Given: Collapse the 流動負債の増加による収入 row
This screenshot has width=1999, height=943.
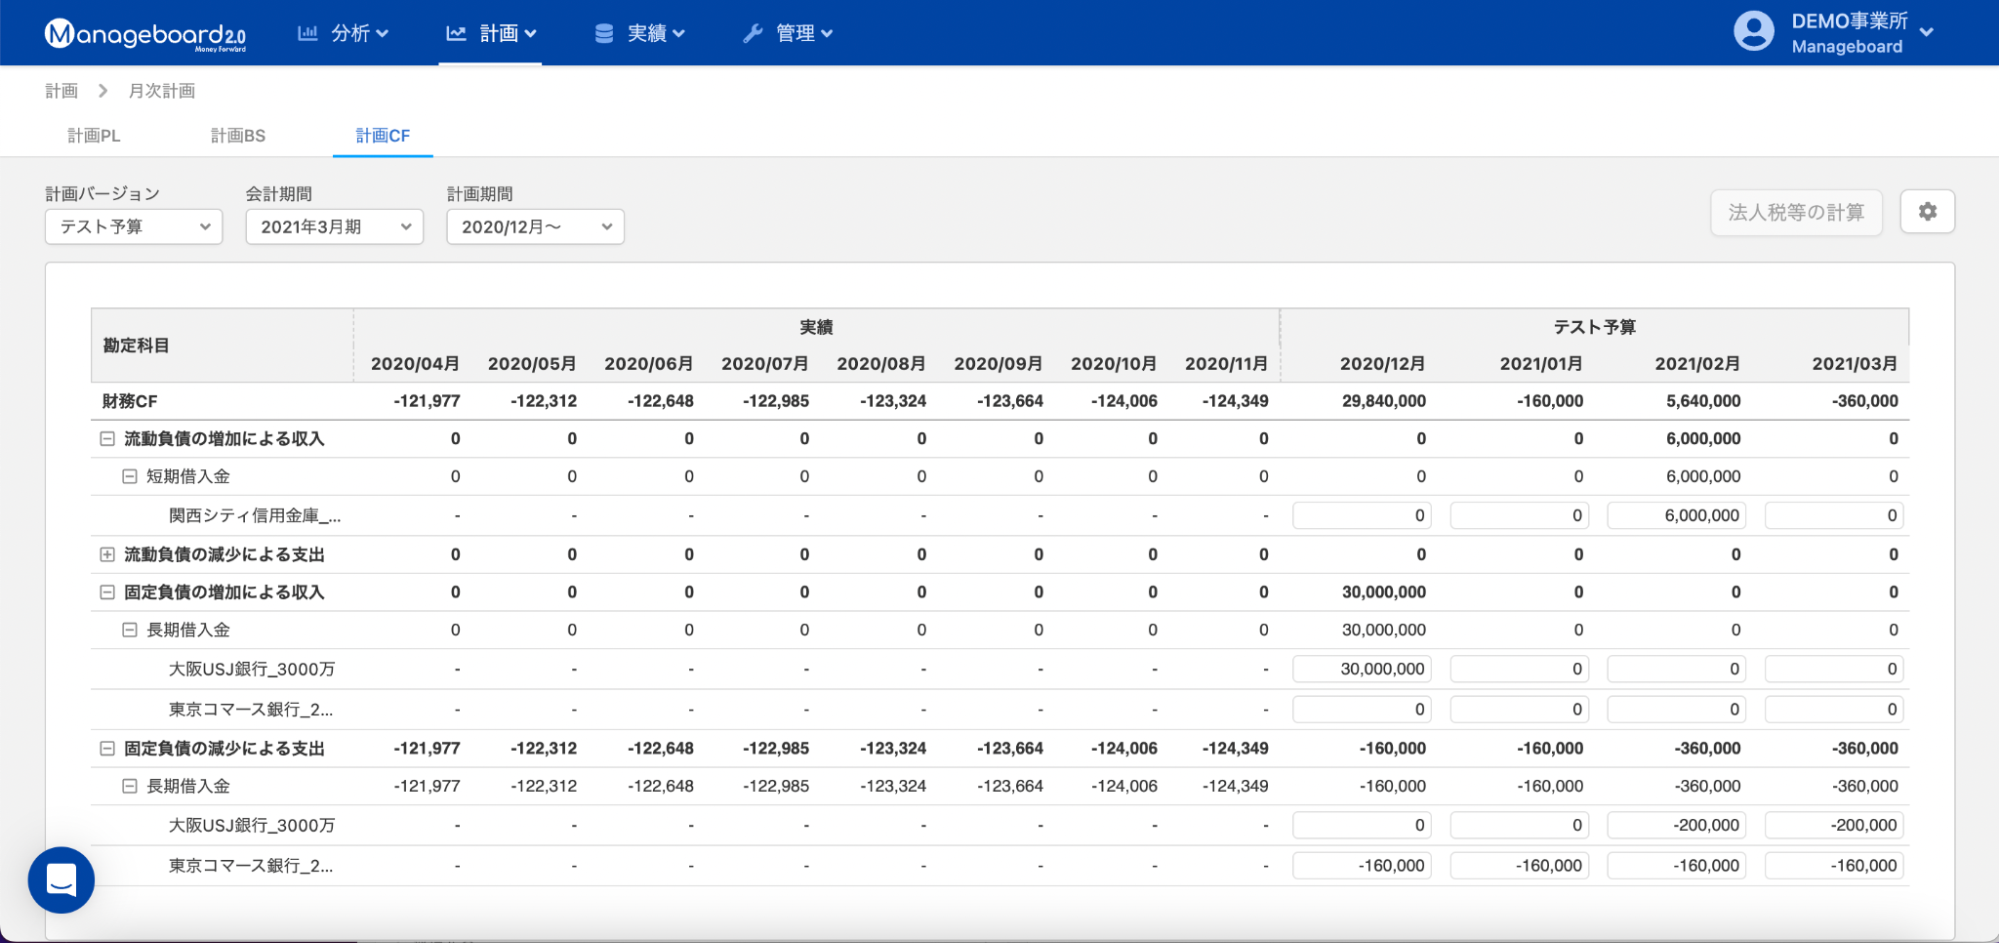Looking at the screenshot, I should (x=107, y=439).
